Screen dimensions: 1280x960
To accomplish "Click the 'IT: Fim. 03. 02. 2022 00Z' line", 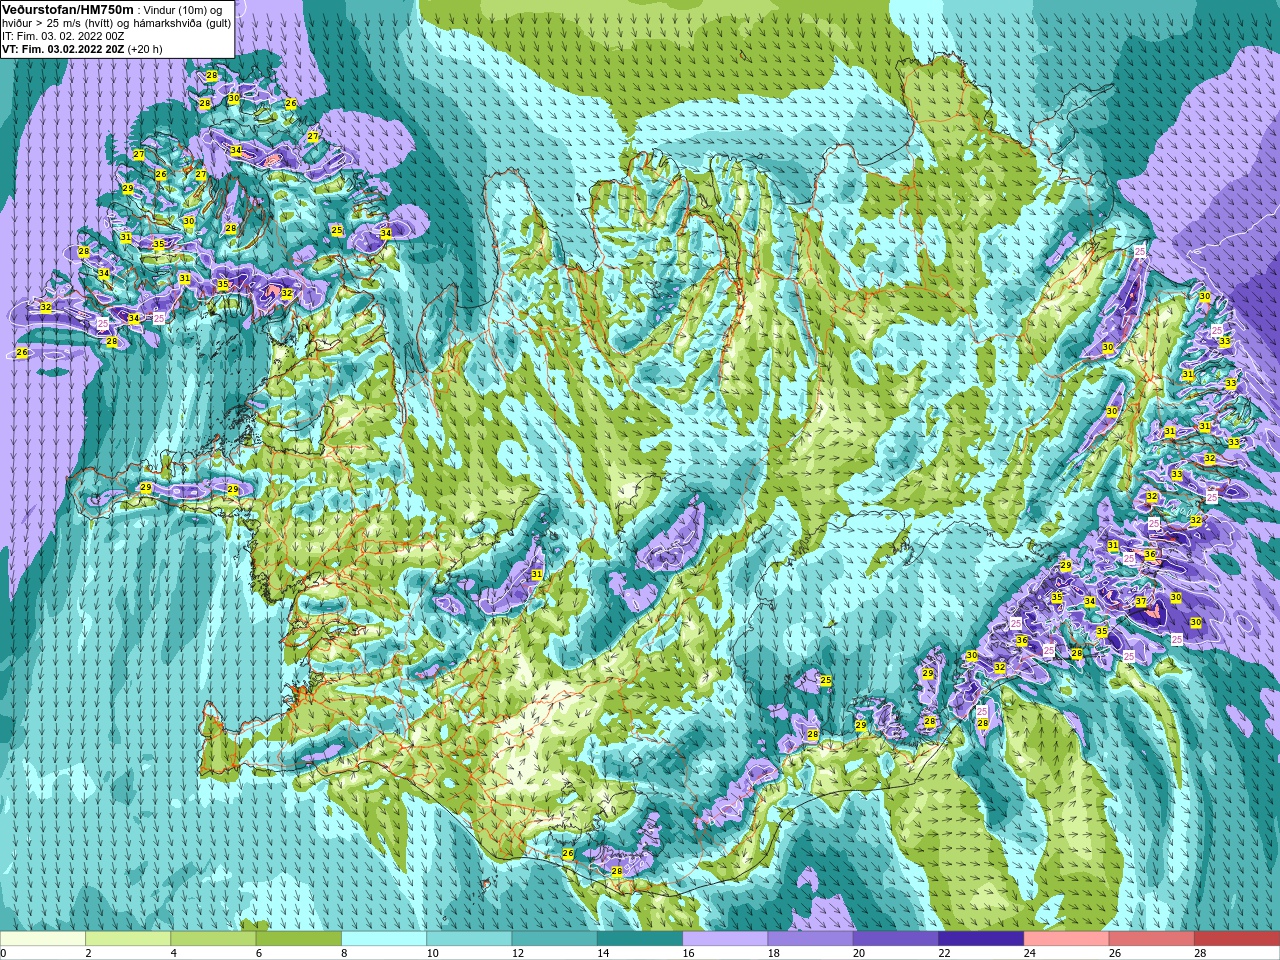I will click(63, 36).
